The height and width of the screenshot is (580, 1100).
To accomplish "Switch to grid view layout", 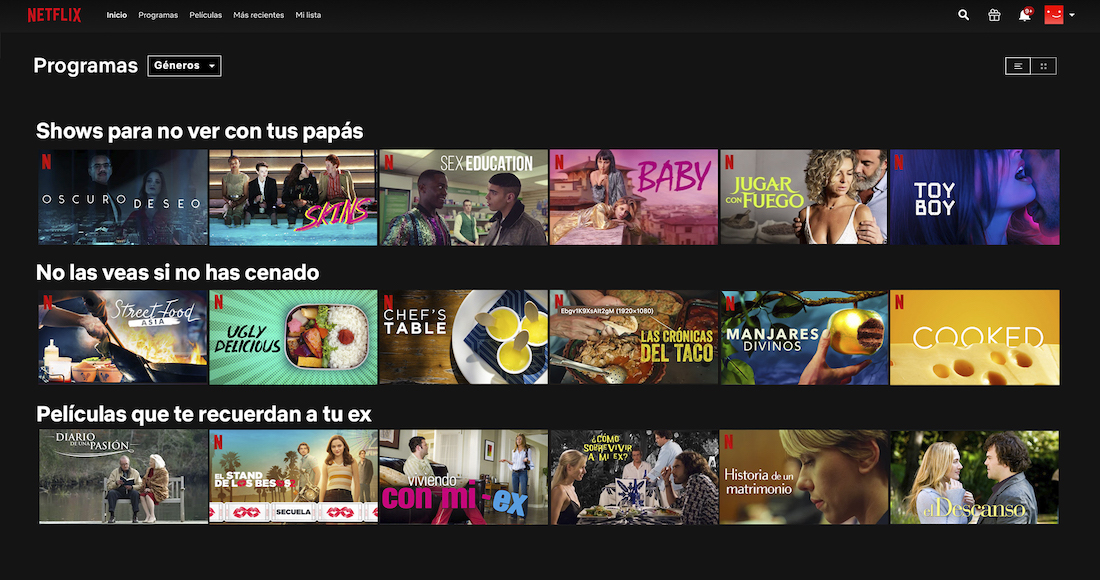I will [x=1044, y=66].
